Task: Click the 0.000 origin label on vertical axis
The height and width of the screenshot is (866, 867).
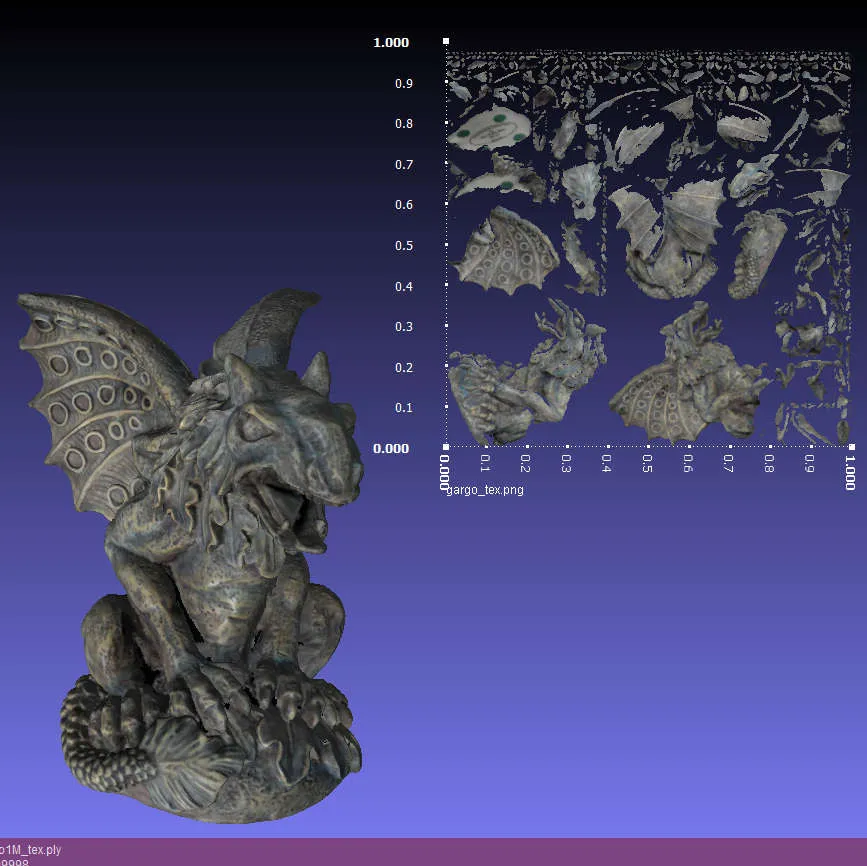Action: coord(391,448)
